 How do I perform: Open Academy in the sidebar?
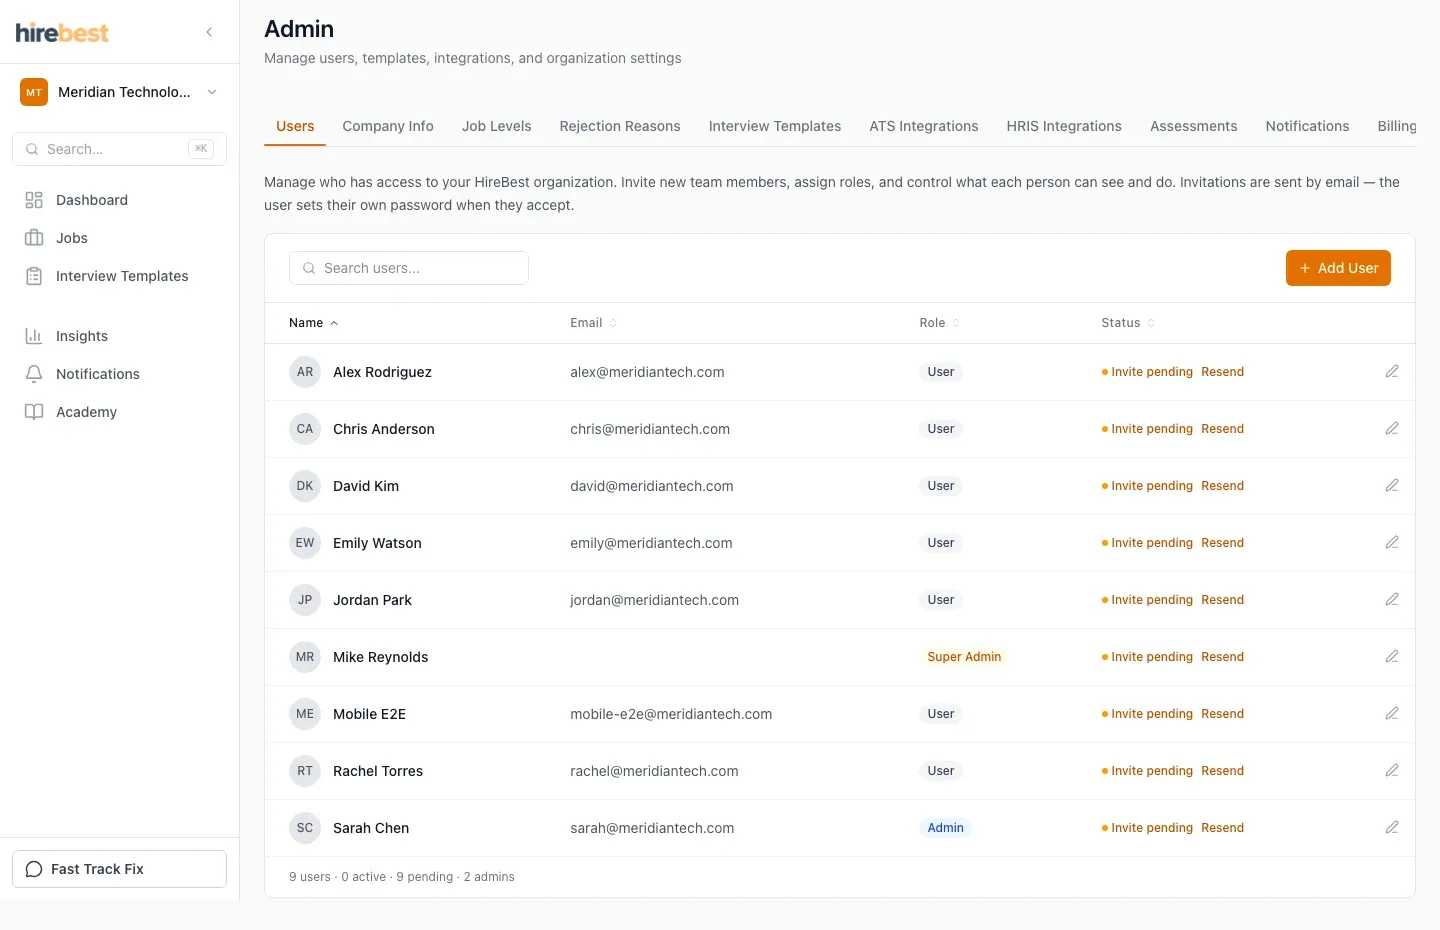(x=120, y=412)
